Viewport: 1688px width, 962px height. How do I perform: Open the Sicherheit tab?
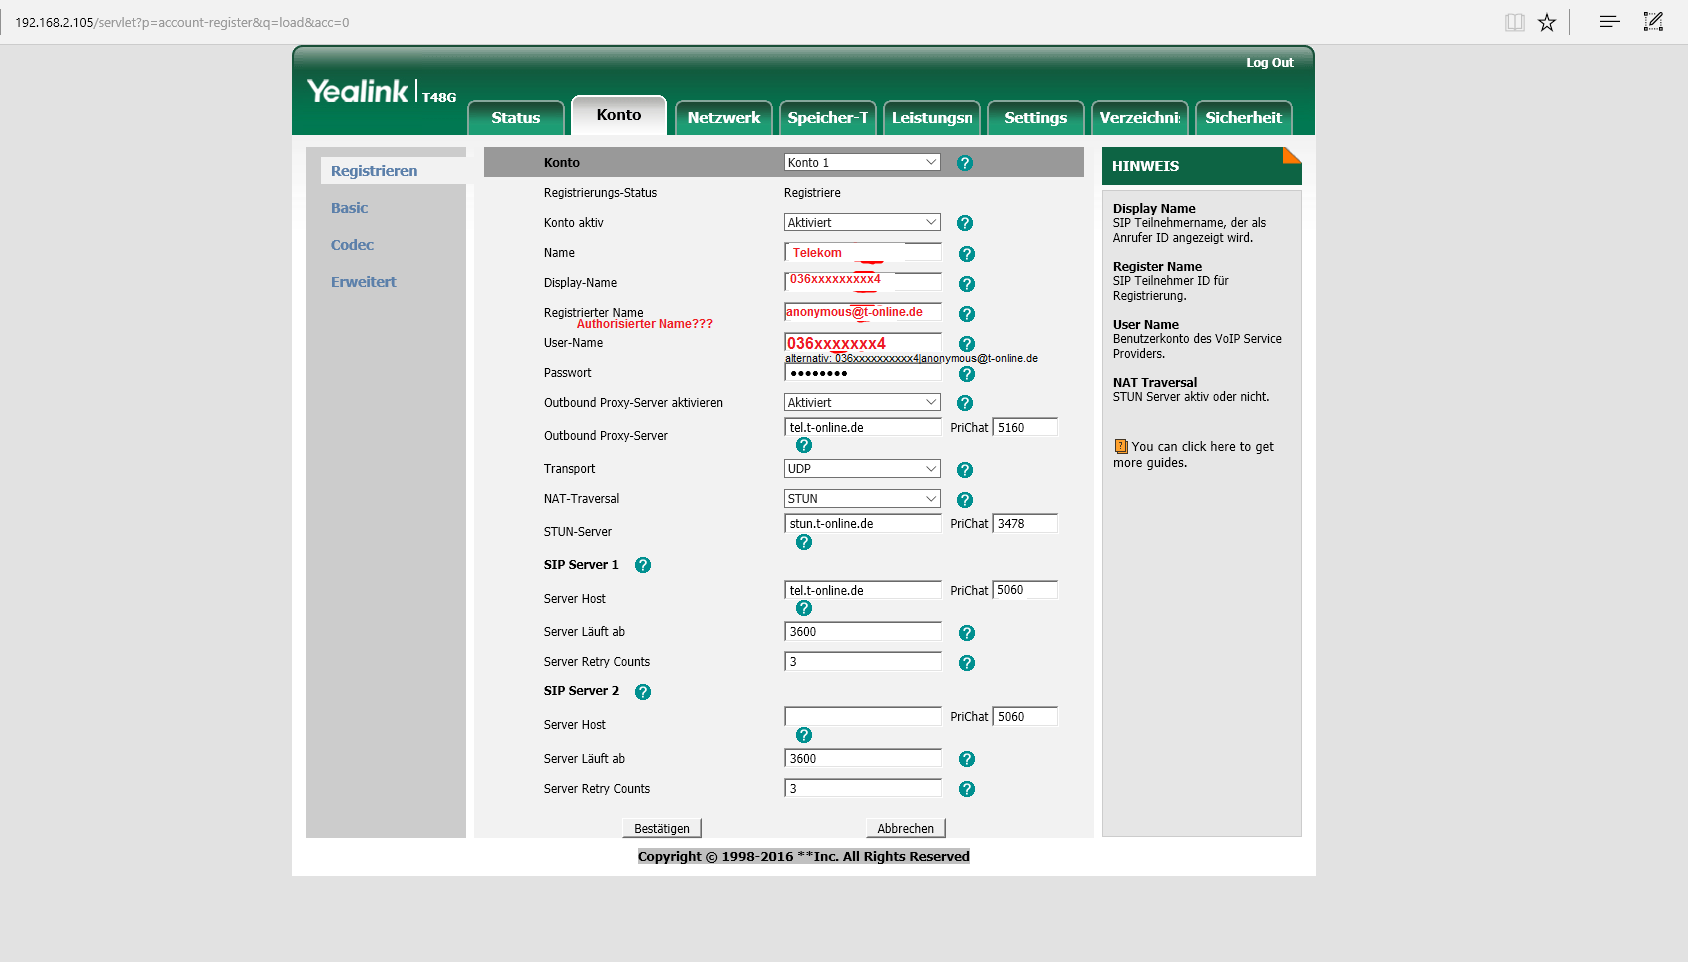1244,118
